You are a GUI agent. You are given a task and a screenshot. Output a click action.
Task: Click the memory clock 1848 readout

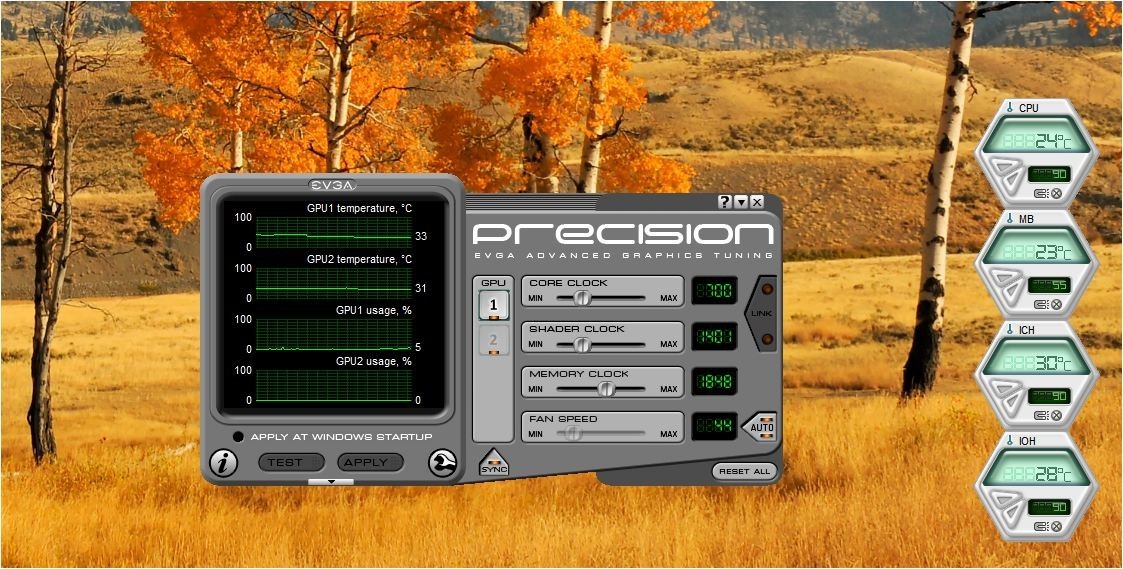tap(714, 381)
